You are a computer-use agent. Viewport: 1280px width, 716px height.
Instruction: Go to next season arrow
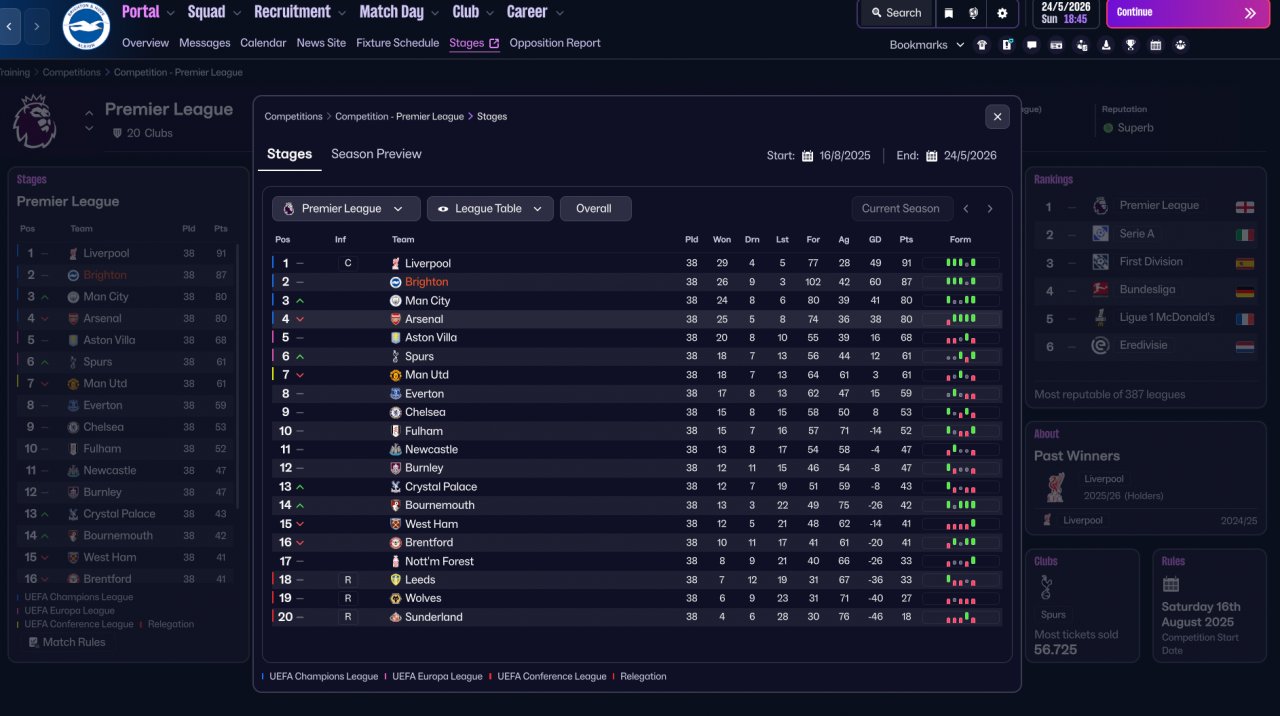990,209
